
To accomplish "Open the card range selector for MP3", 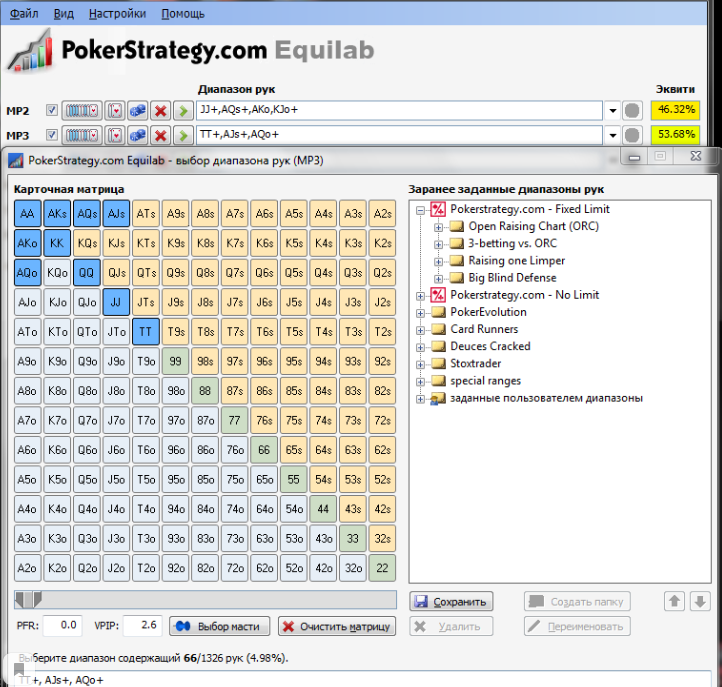I will click(x=82, y=135).
